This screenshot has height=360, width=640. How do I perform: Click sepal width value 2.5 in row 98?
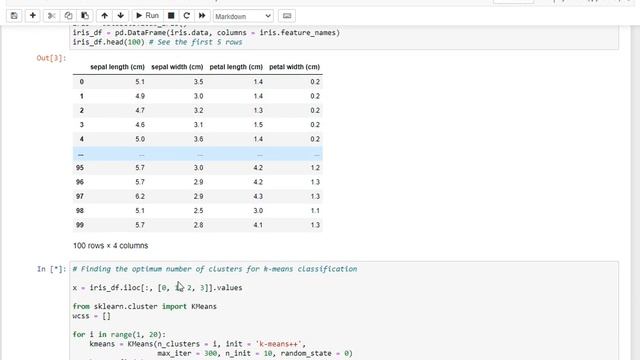click(x=198, y=211)
